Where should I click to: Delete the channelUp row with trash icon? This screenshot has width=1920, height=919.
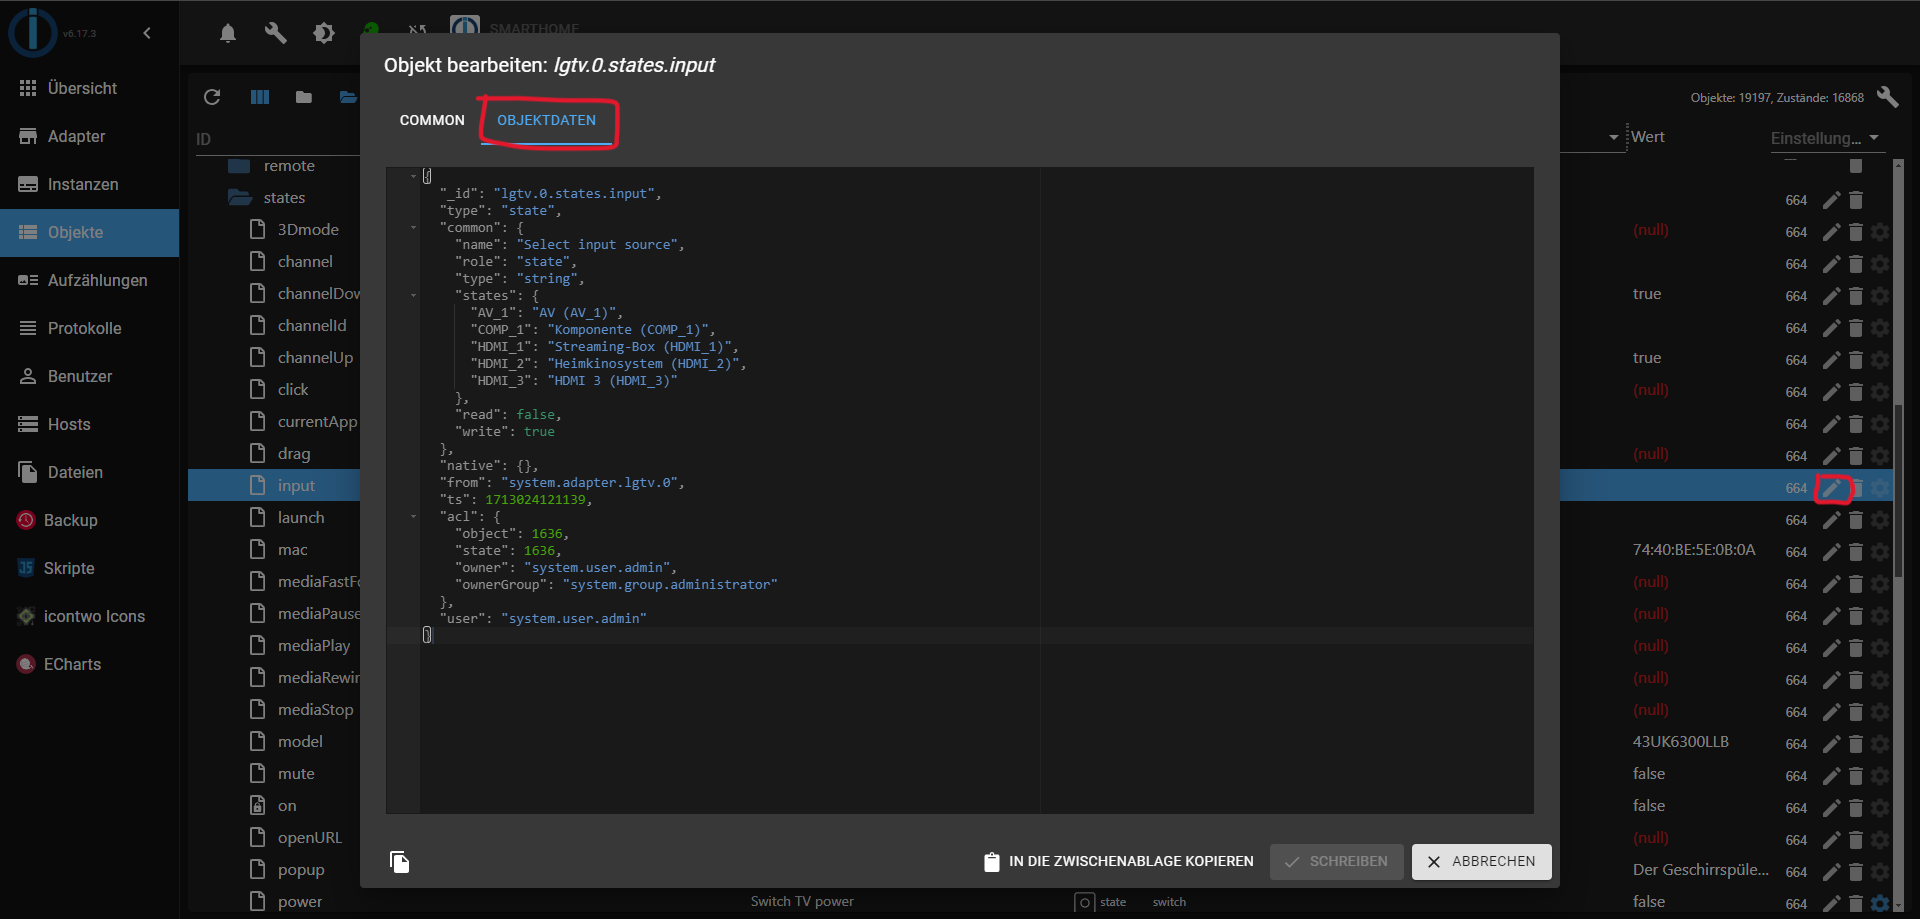tap(1856, 360)
